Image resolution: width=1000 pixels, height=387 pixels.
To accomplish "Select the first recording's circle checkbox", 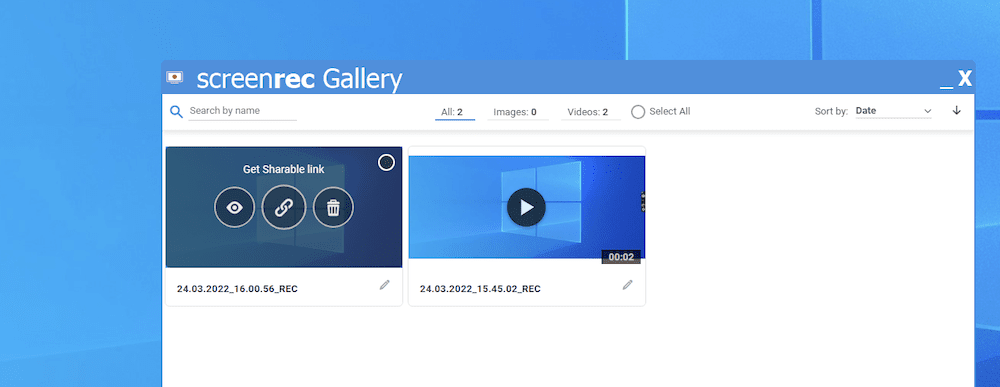I will (386, 163).
